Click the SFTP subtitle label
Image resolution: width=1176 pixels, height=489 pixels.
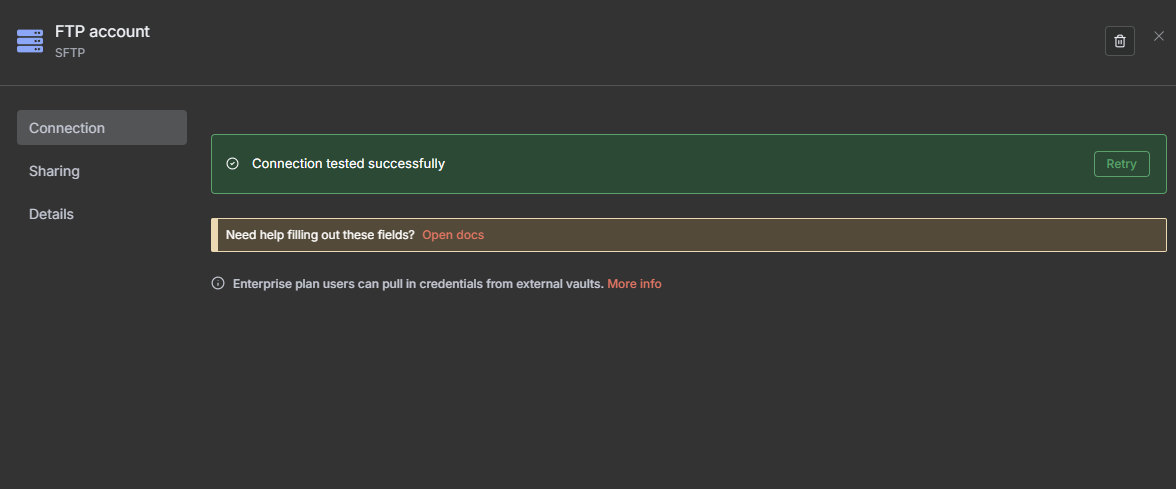(x=70, y=52)
